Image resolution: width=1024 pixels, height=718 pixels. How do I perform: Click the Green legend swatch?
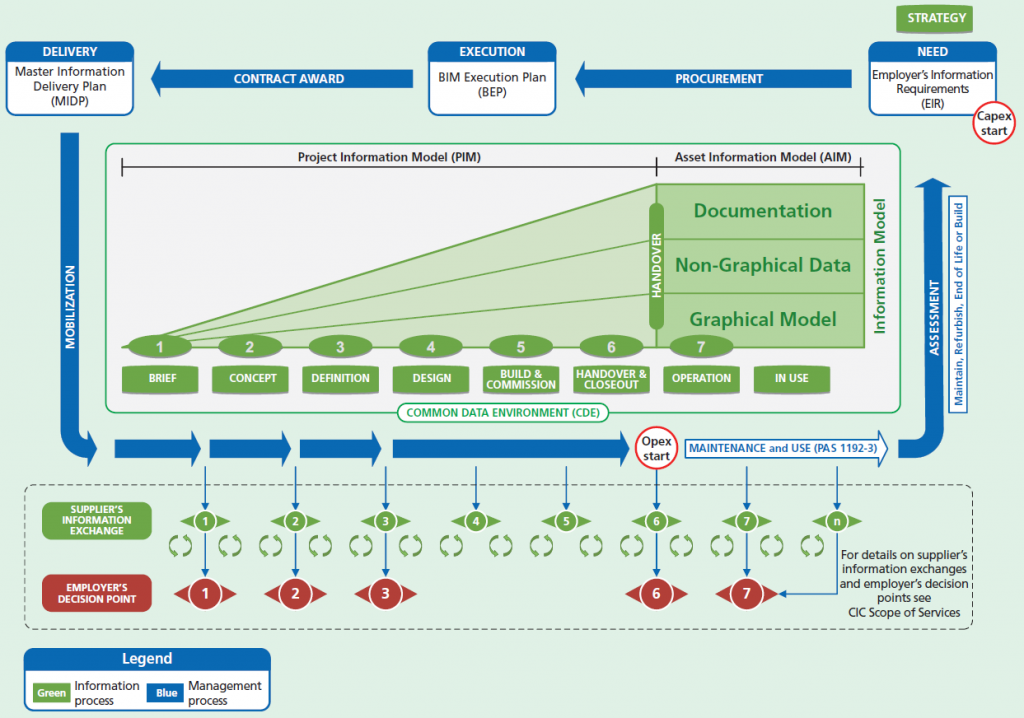point(51,693)
